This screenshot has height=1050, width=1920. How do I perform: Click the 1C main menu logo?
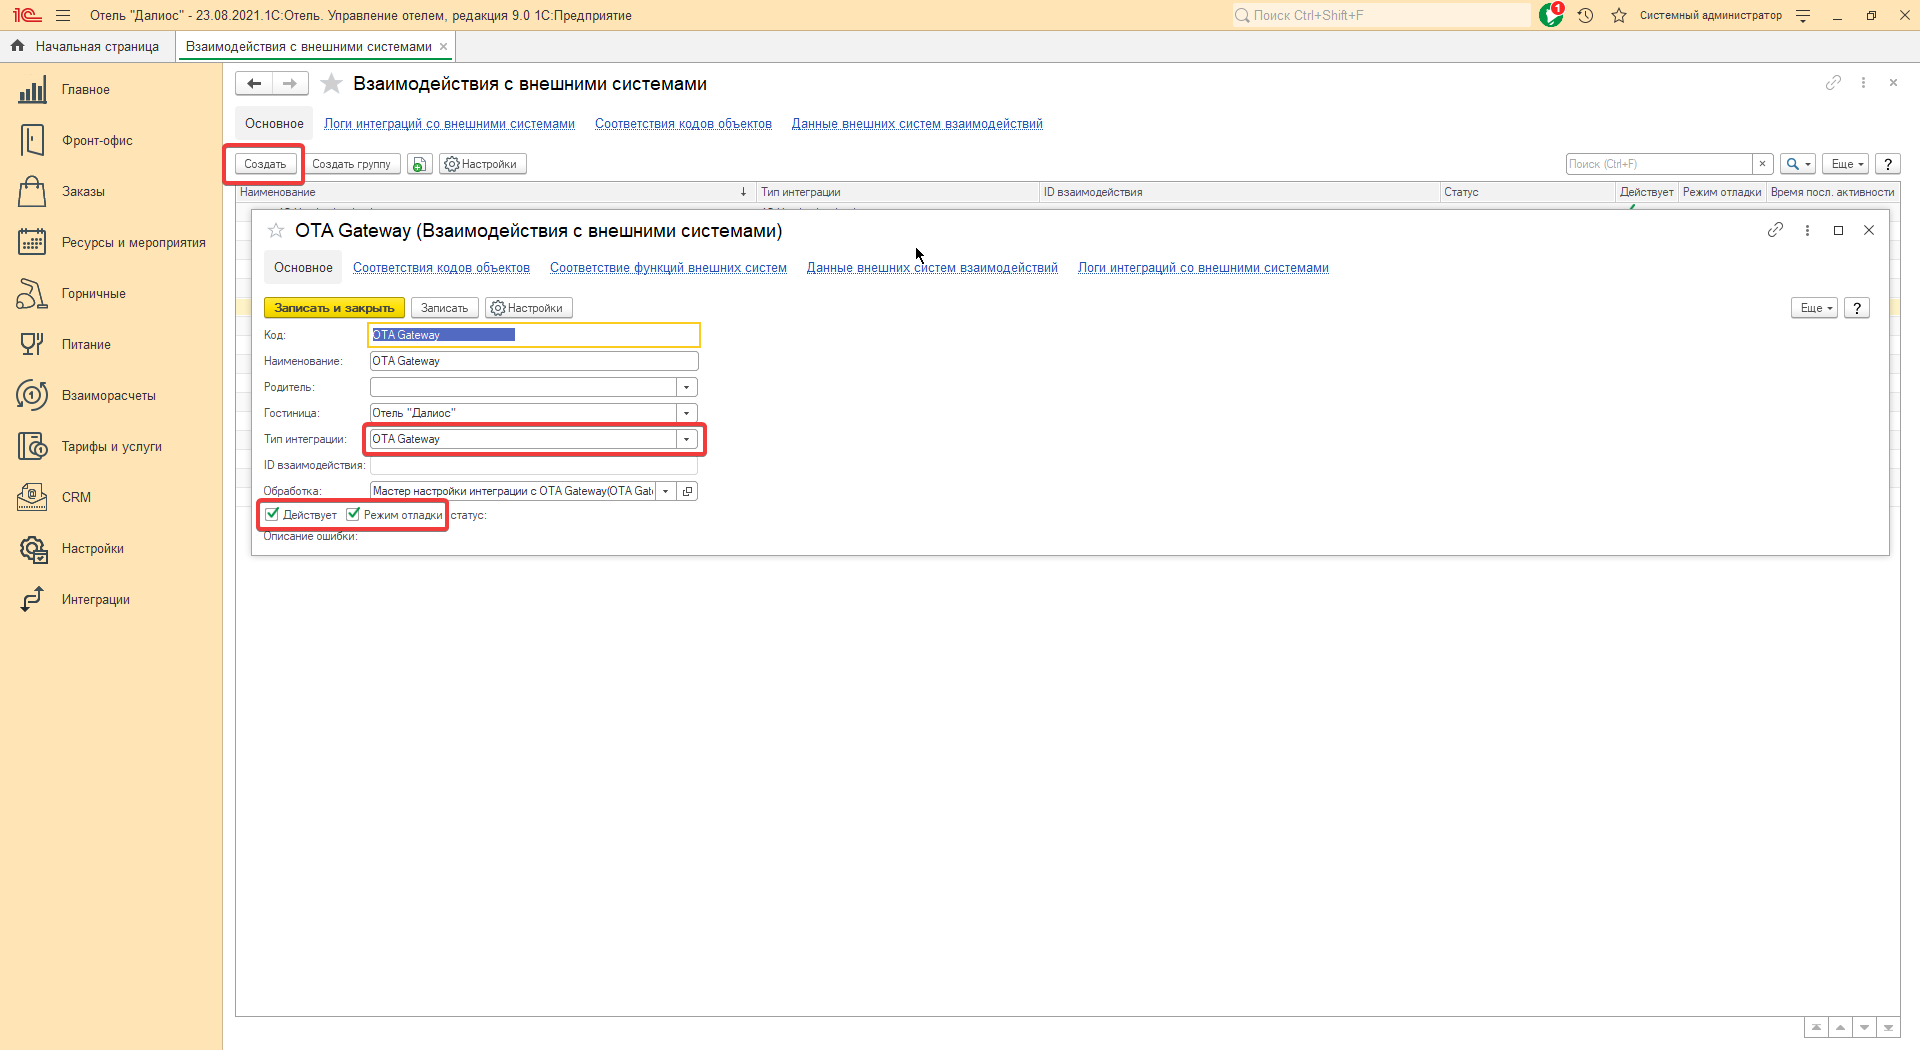[x=27, y=15]
